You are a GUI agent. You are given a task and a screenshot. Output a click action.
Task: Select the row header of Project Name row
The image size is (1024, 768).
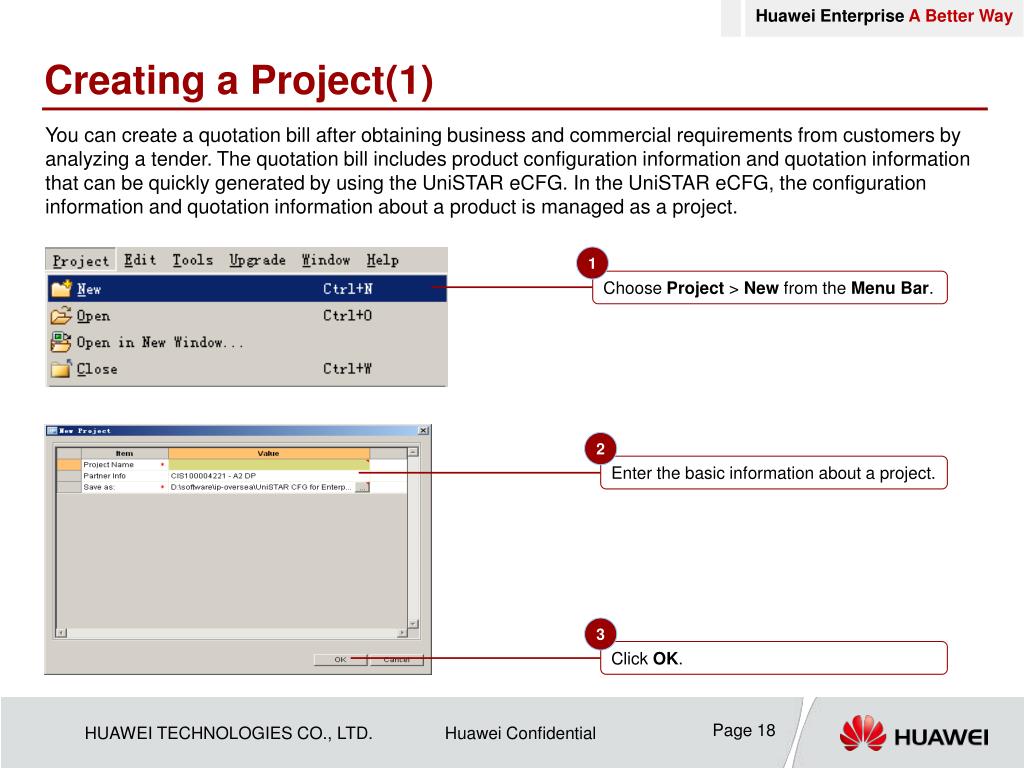point(69,464)
